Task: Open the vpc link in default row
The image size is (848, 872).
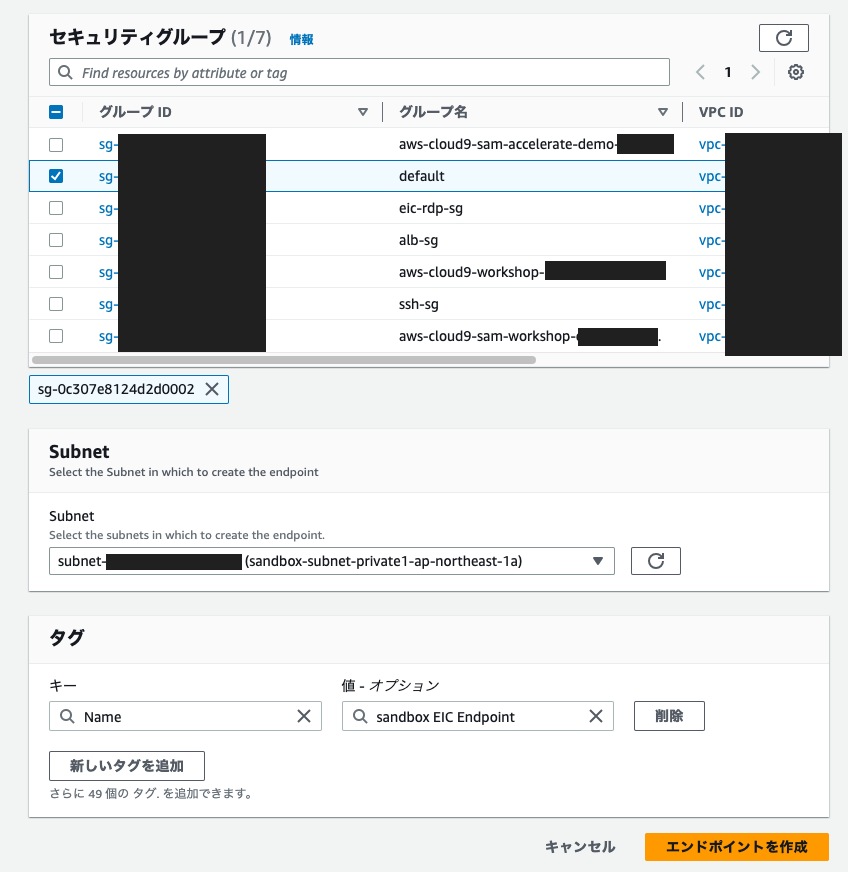Action: 711,176
